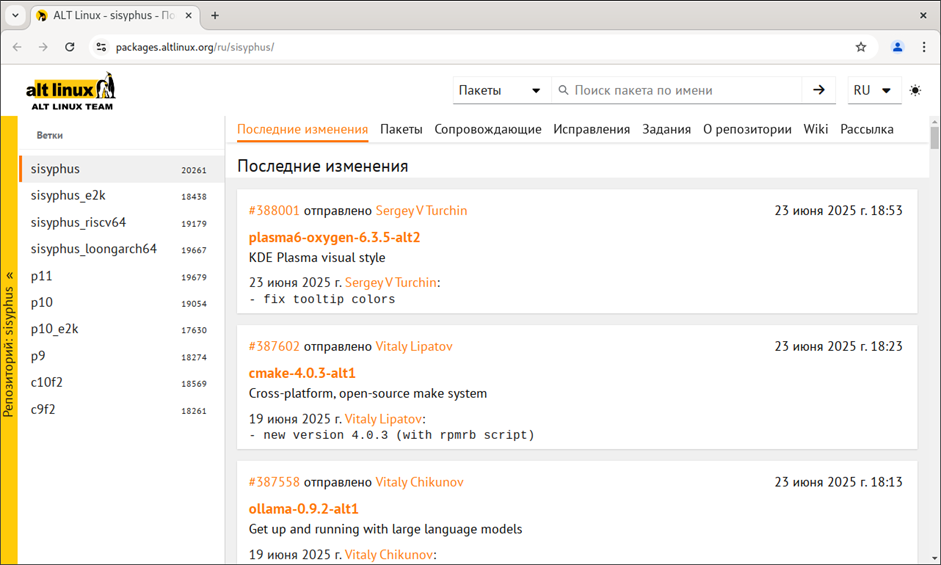The height and width of the screenshot is (565, 941).
Task: Open the Пакеты search type dropdown
Action: 500,90
